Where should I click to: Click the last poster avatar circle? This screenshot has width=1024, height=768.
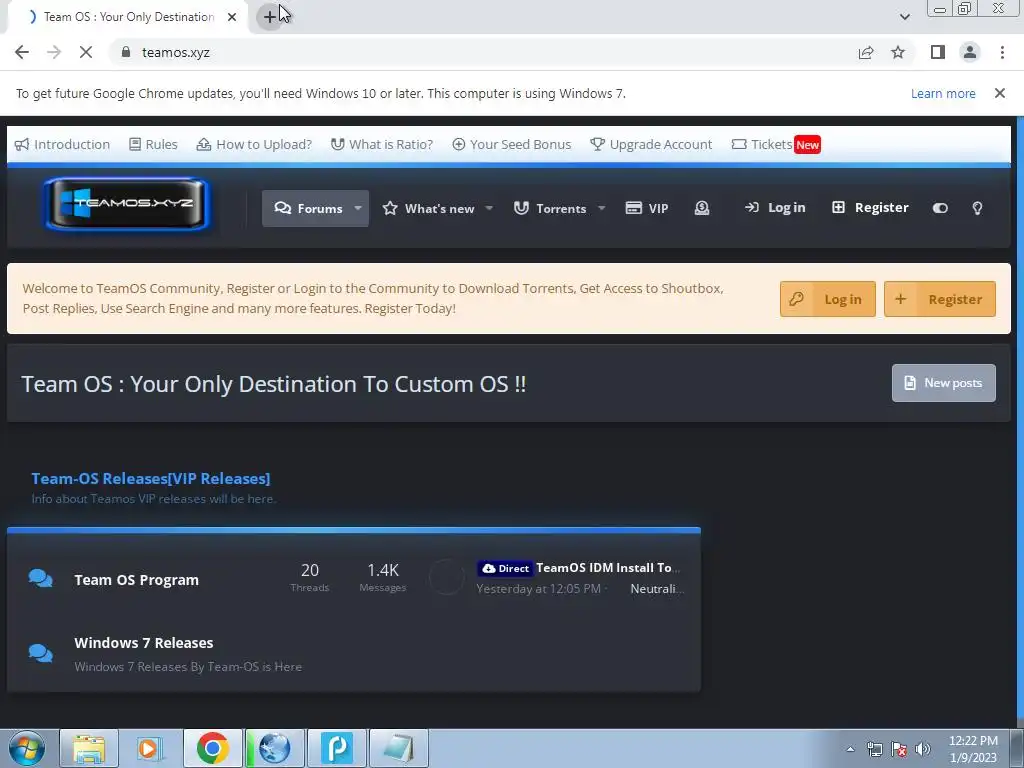coord(447,577)
